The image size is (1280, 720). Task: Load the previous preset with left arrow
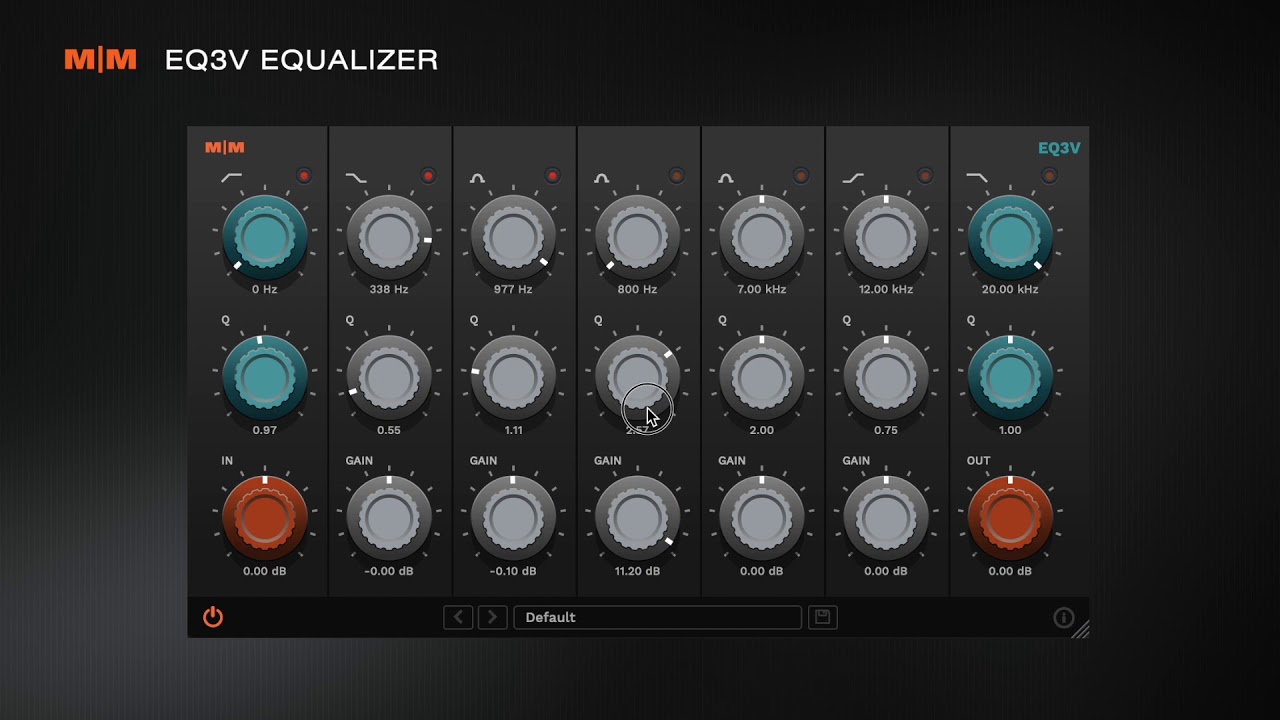(459, 617)
